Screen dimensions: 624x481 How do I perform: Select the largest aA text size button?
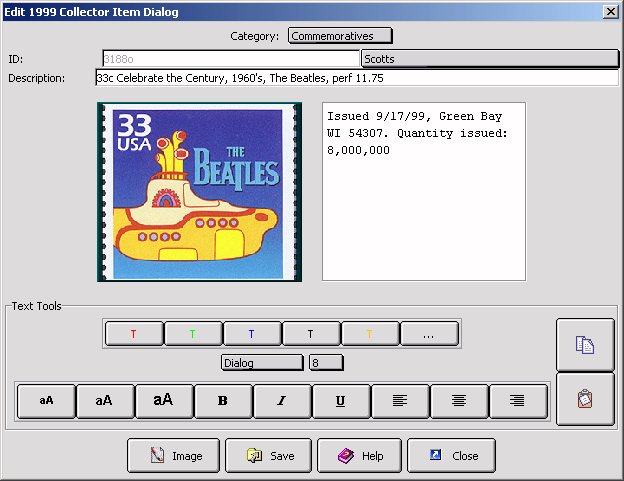[x=163, y=401]
